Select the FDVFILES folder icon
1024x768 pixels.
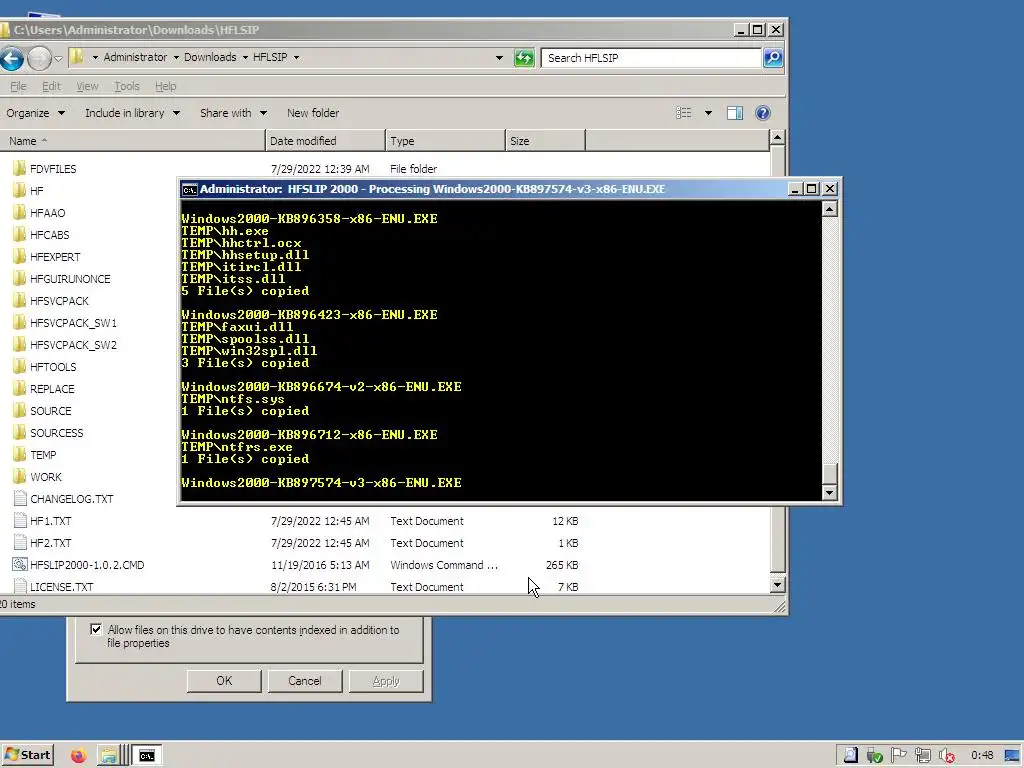(x=20, y=168)
